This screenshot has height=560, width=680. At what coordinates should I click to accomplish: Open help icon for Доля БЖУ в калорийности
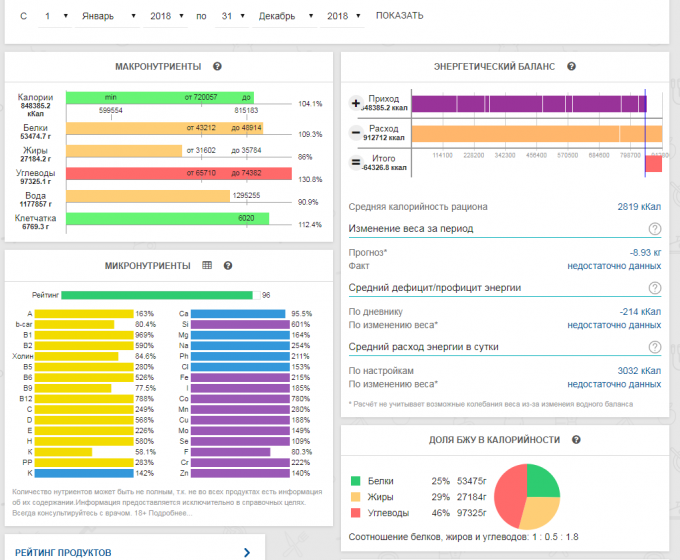click(x=578, y=440)
